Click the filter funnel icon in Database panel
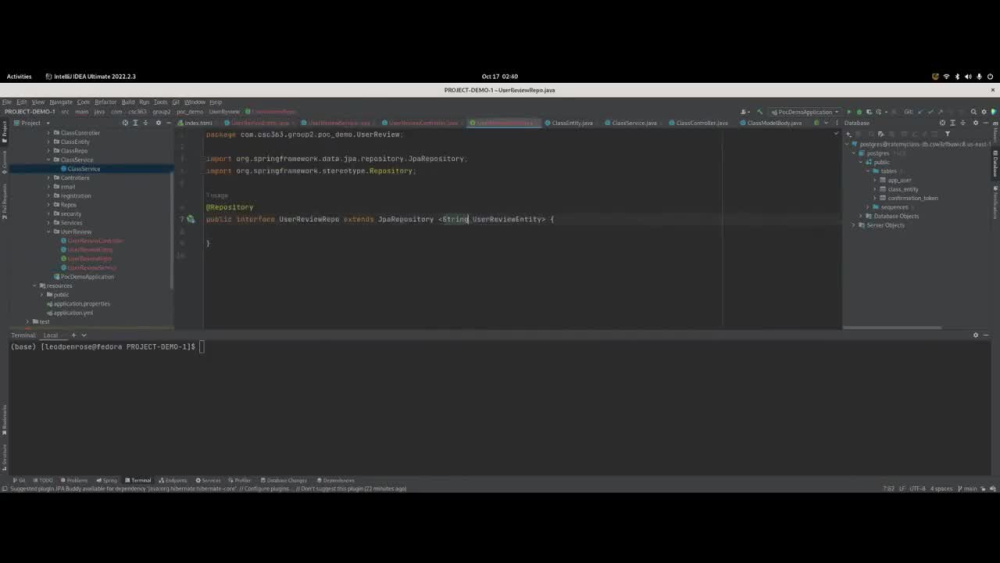 (948, 134)
